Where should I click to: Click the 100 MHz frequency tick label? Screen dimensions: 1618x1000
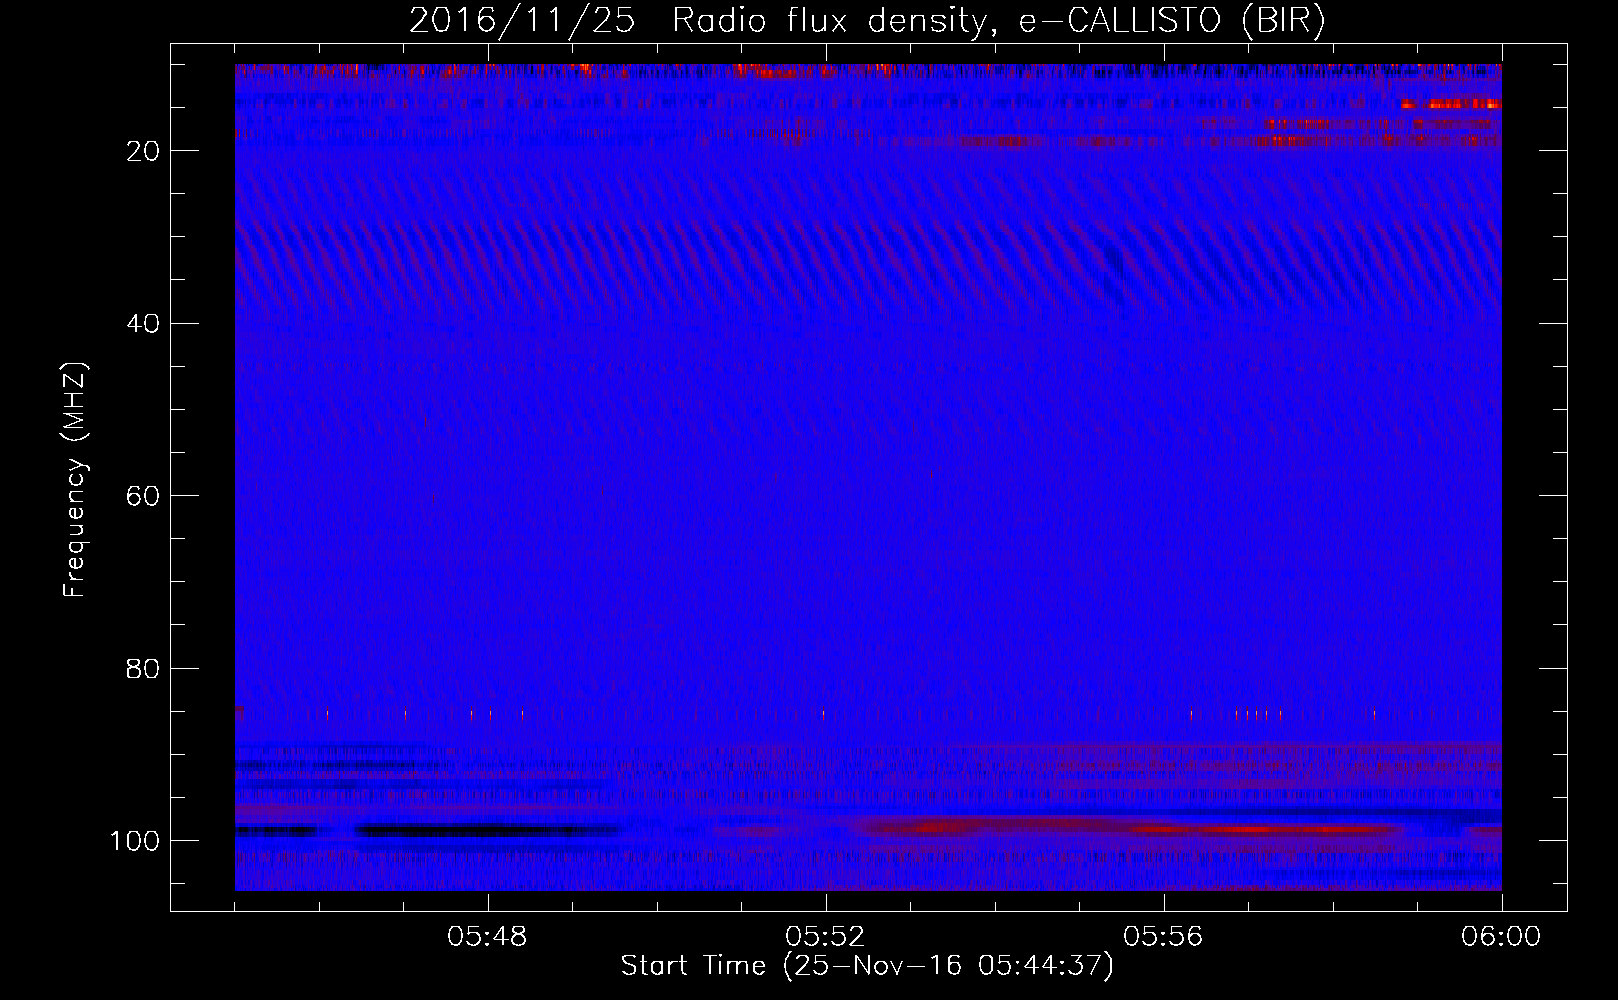pyautogui.click(x=135, y=841)
